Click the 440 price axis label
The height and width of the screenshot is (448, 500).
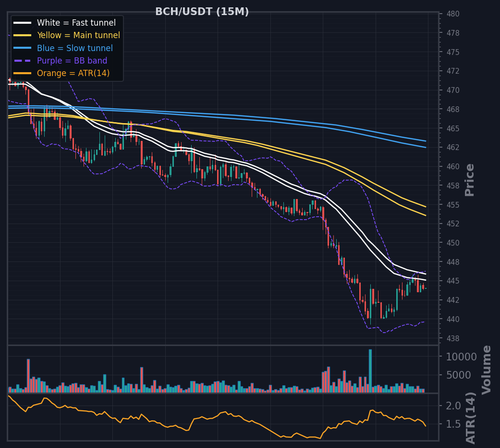click(453, 319)
